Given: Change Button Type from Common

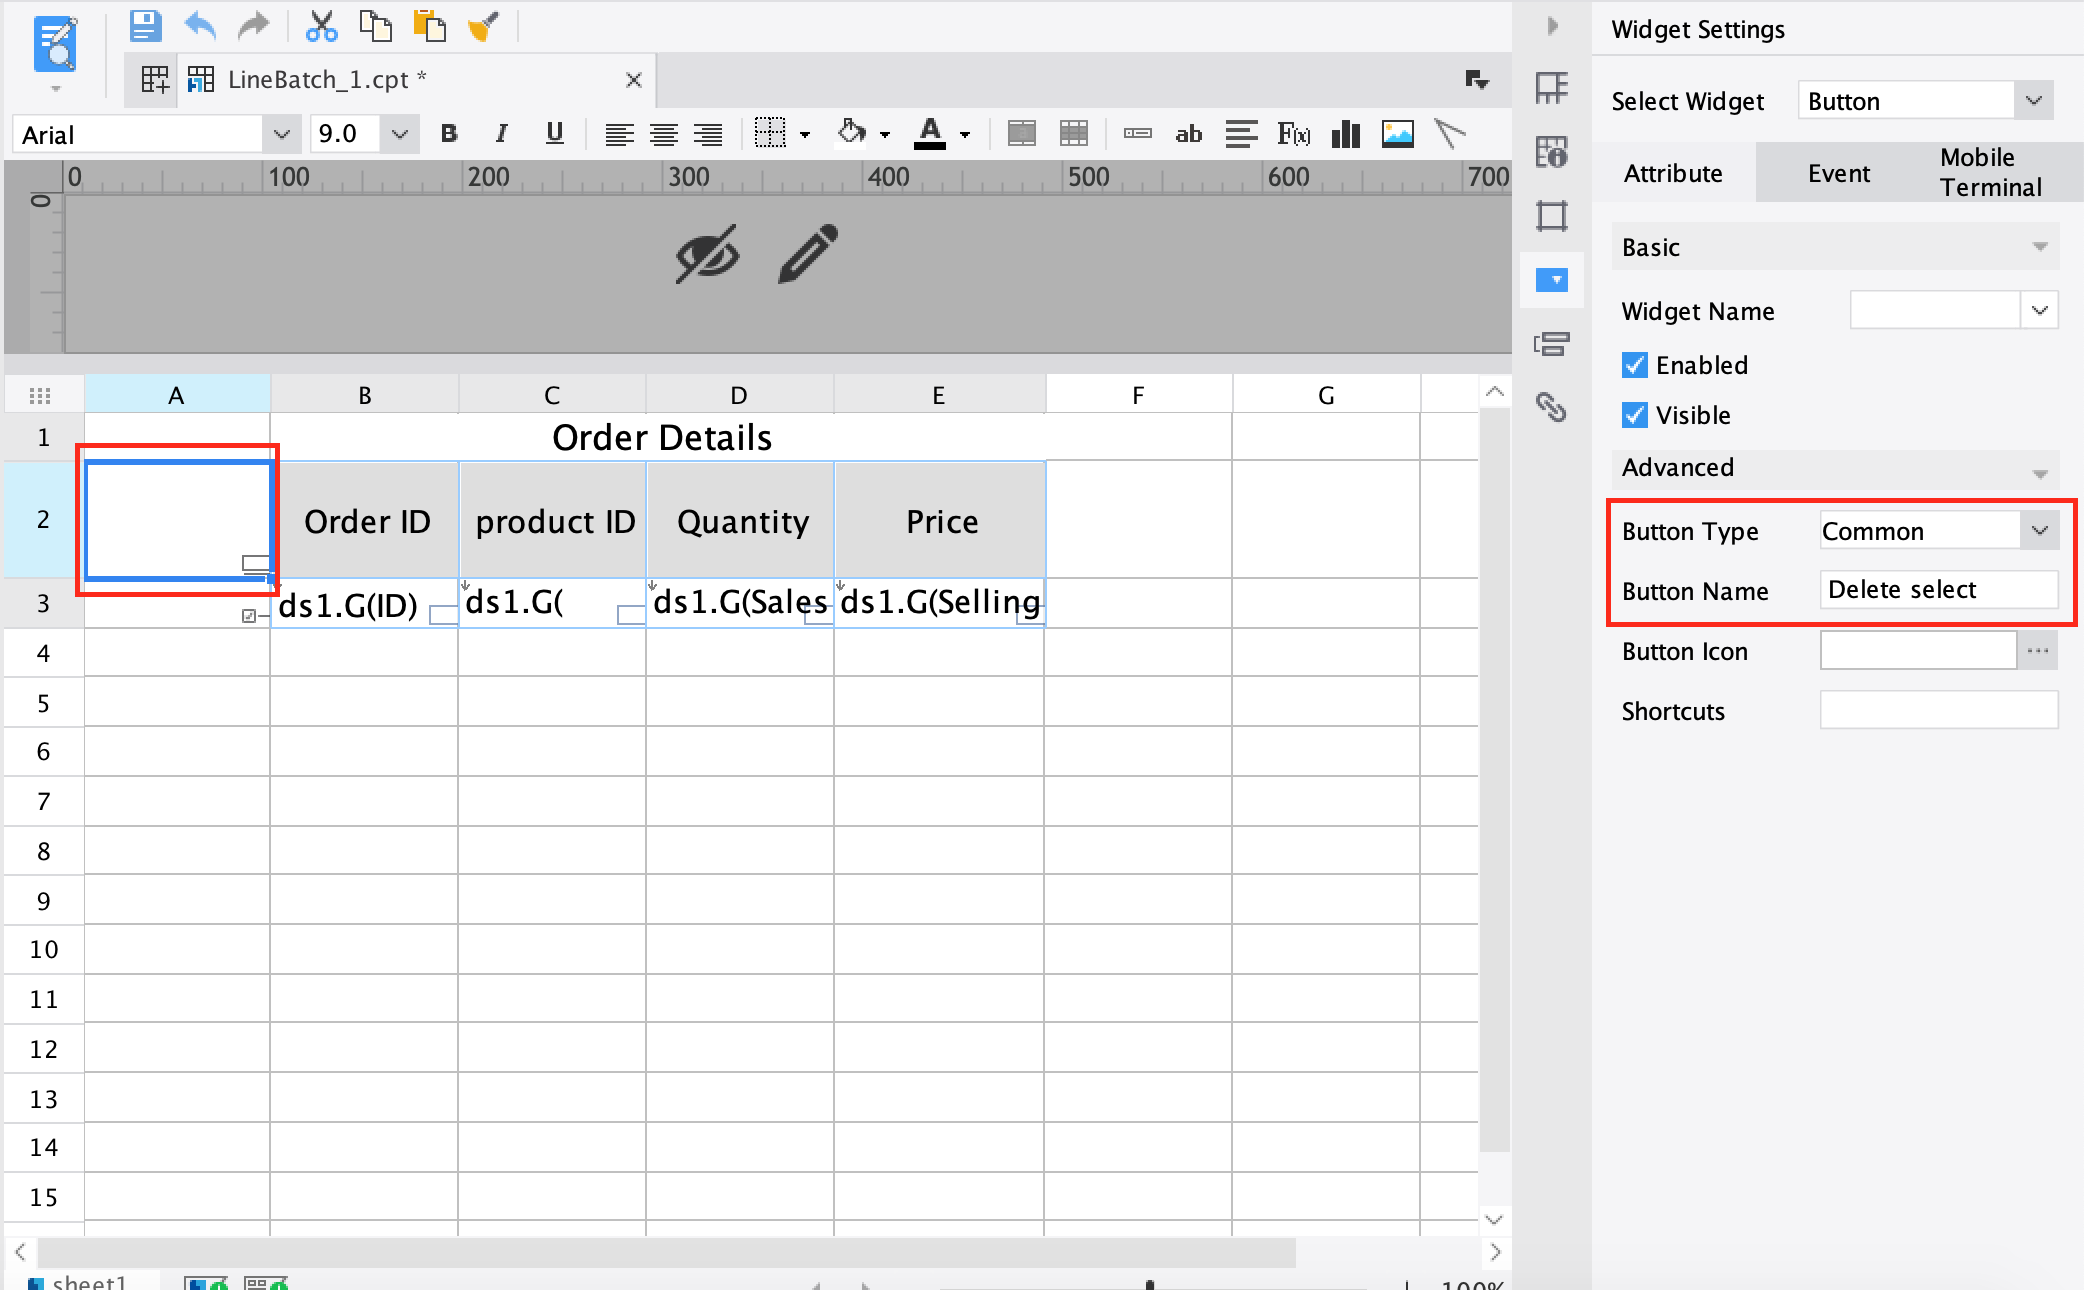Looking at the screenshot, I should coord(2037,531).
